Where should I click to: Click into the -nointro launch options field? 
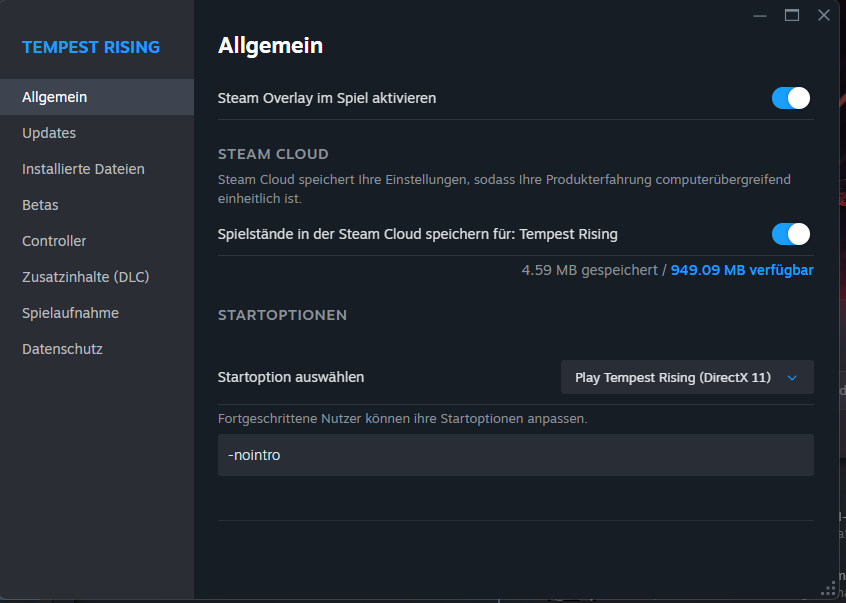click(515, 455)
